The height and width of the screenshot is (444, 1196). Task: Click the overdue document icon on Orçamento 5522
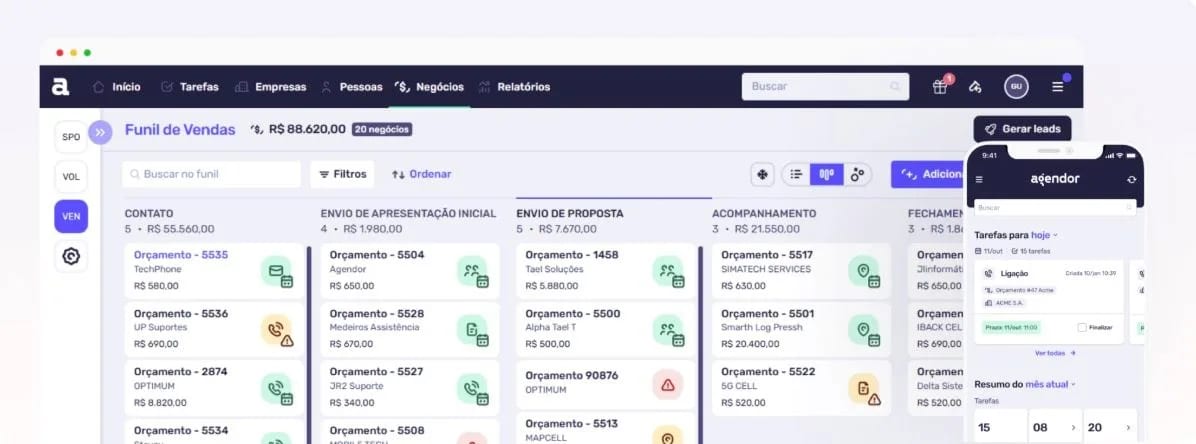coord(864,389)
